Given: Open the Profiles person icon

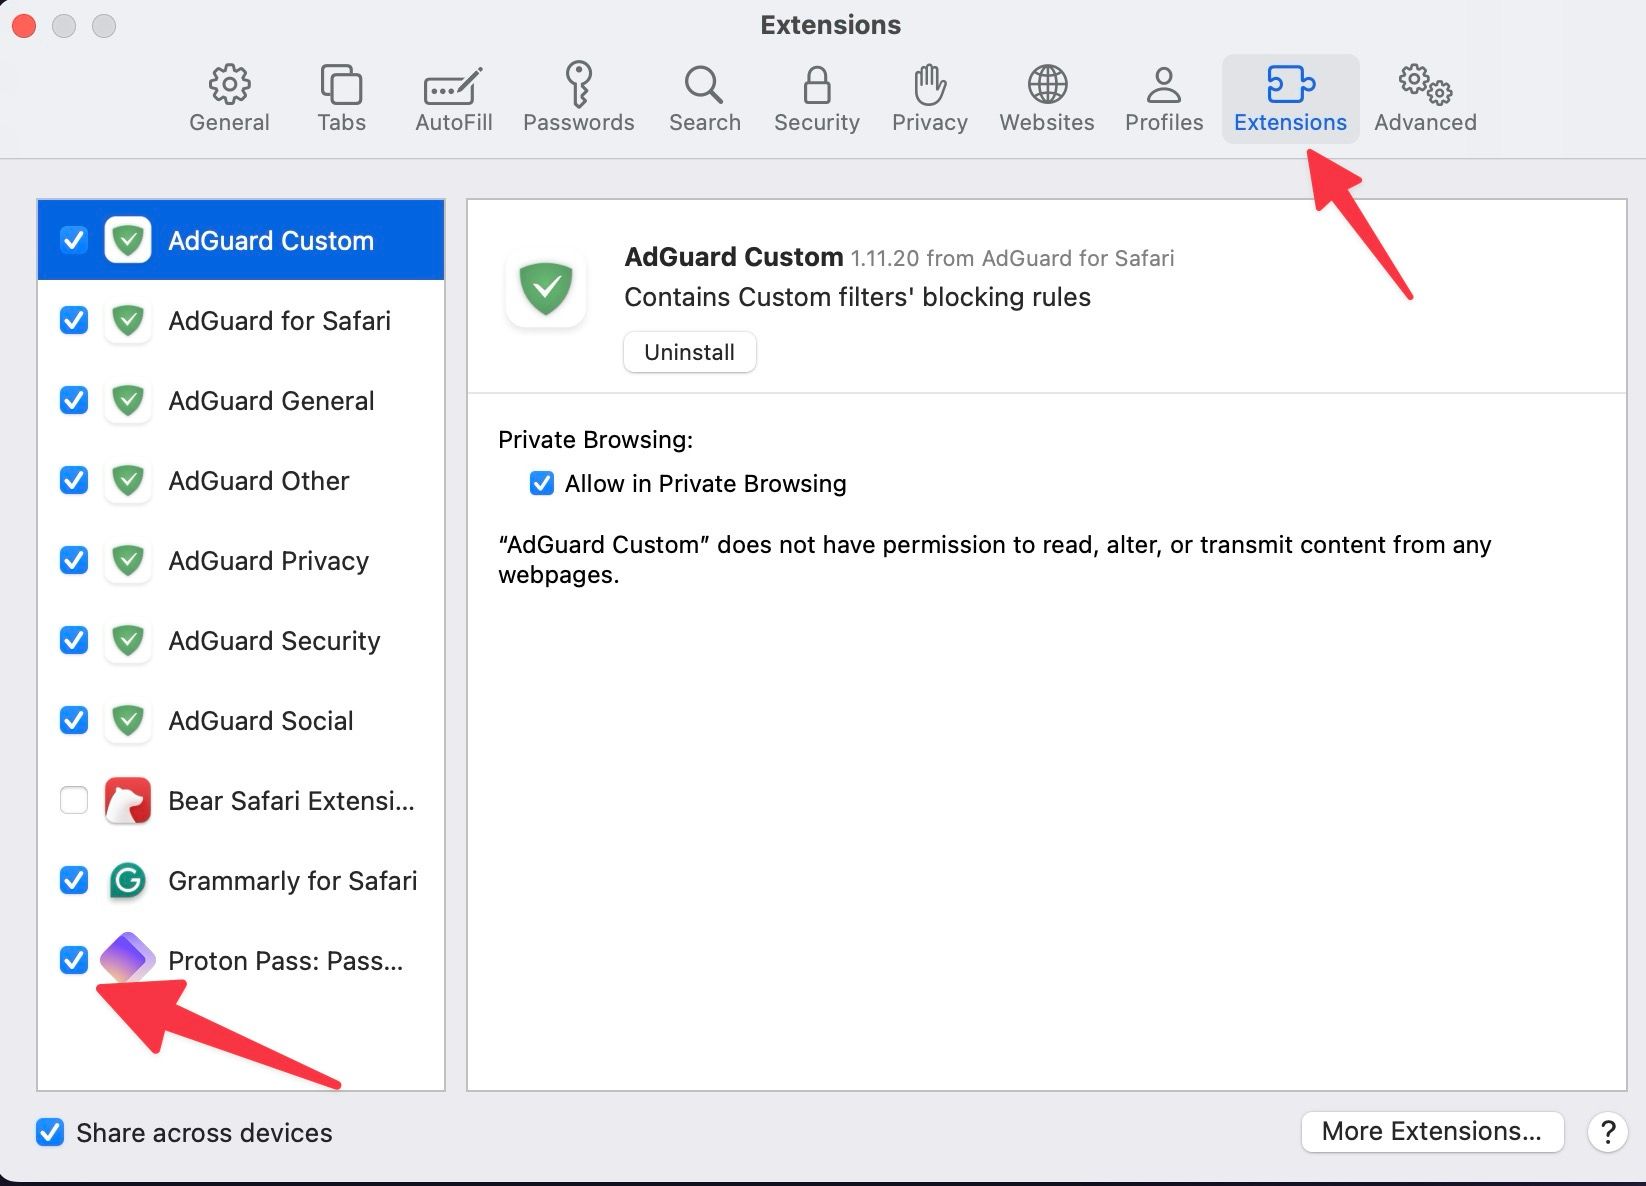Looking at the screenshot, I should pyautogui.click(x=1164, y=85).
